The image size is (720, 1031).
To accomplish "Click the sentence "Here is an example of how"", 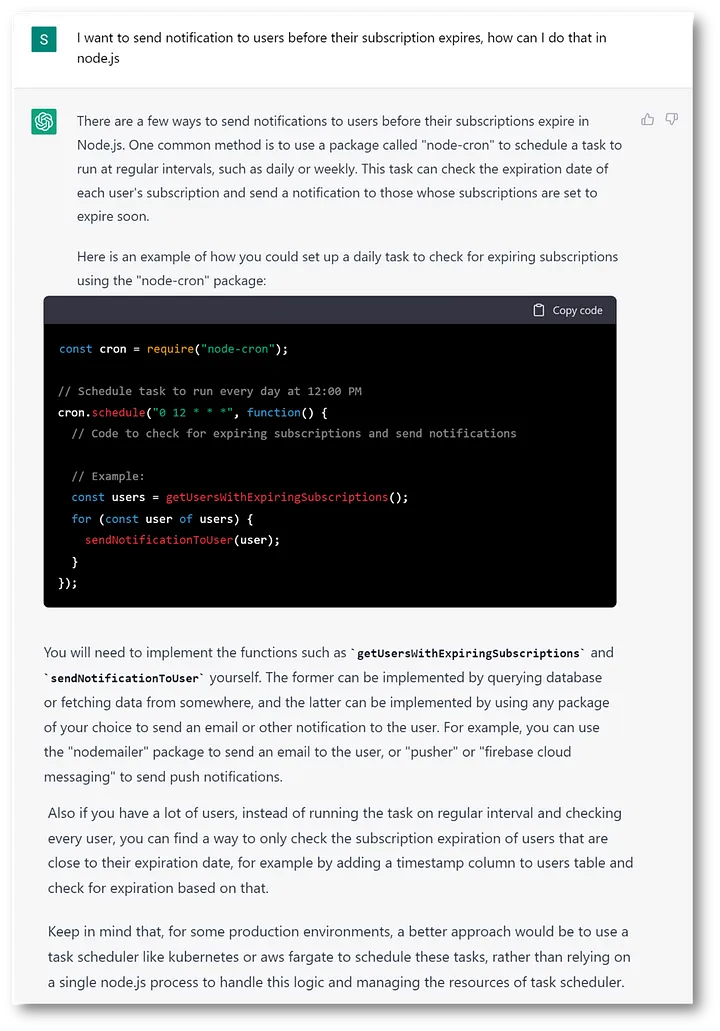I will click(347, 268).
